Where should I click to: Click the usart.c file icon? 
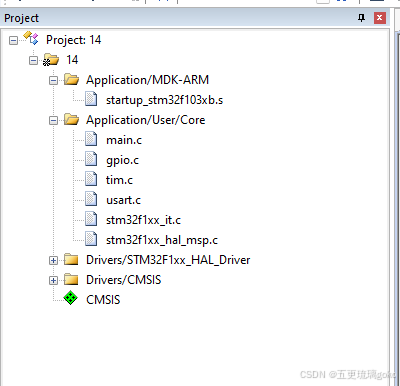point(91,199)
